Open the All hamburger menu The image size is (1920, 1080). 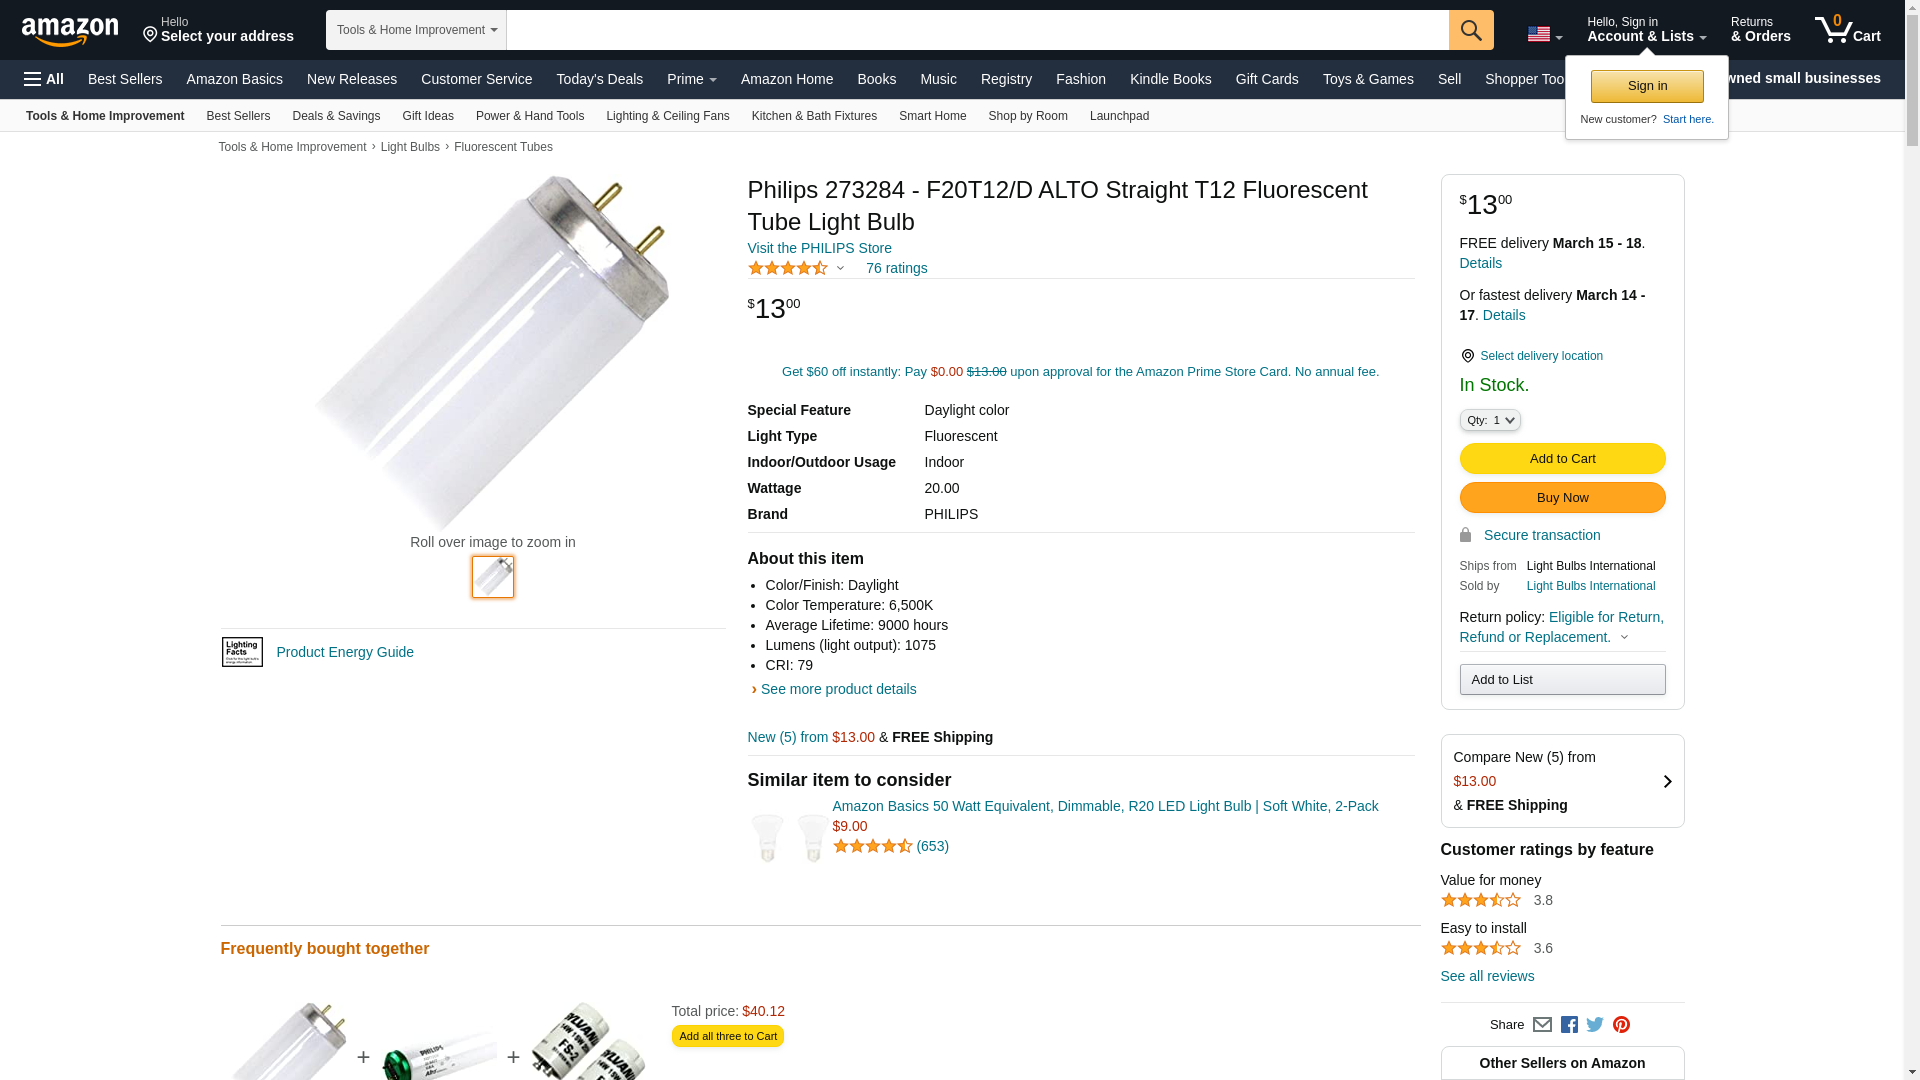(x=44, y=79)
